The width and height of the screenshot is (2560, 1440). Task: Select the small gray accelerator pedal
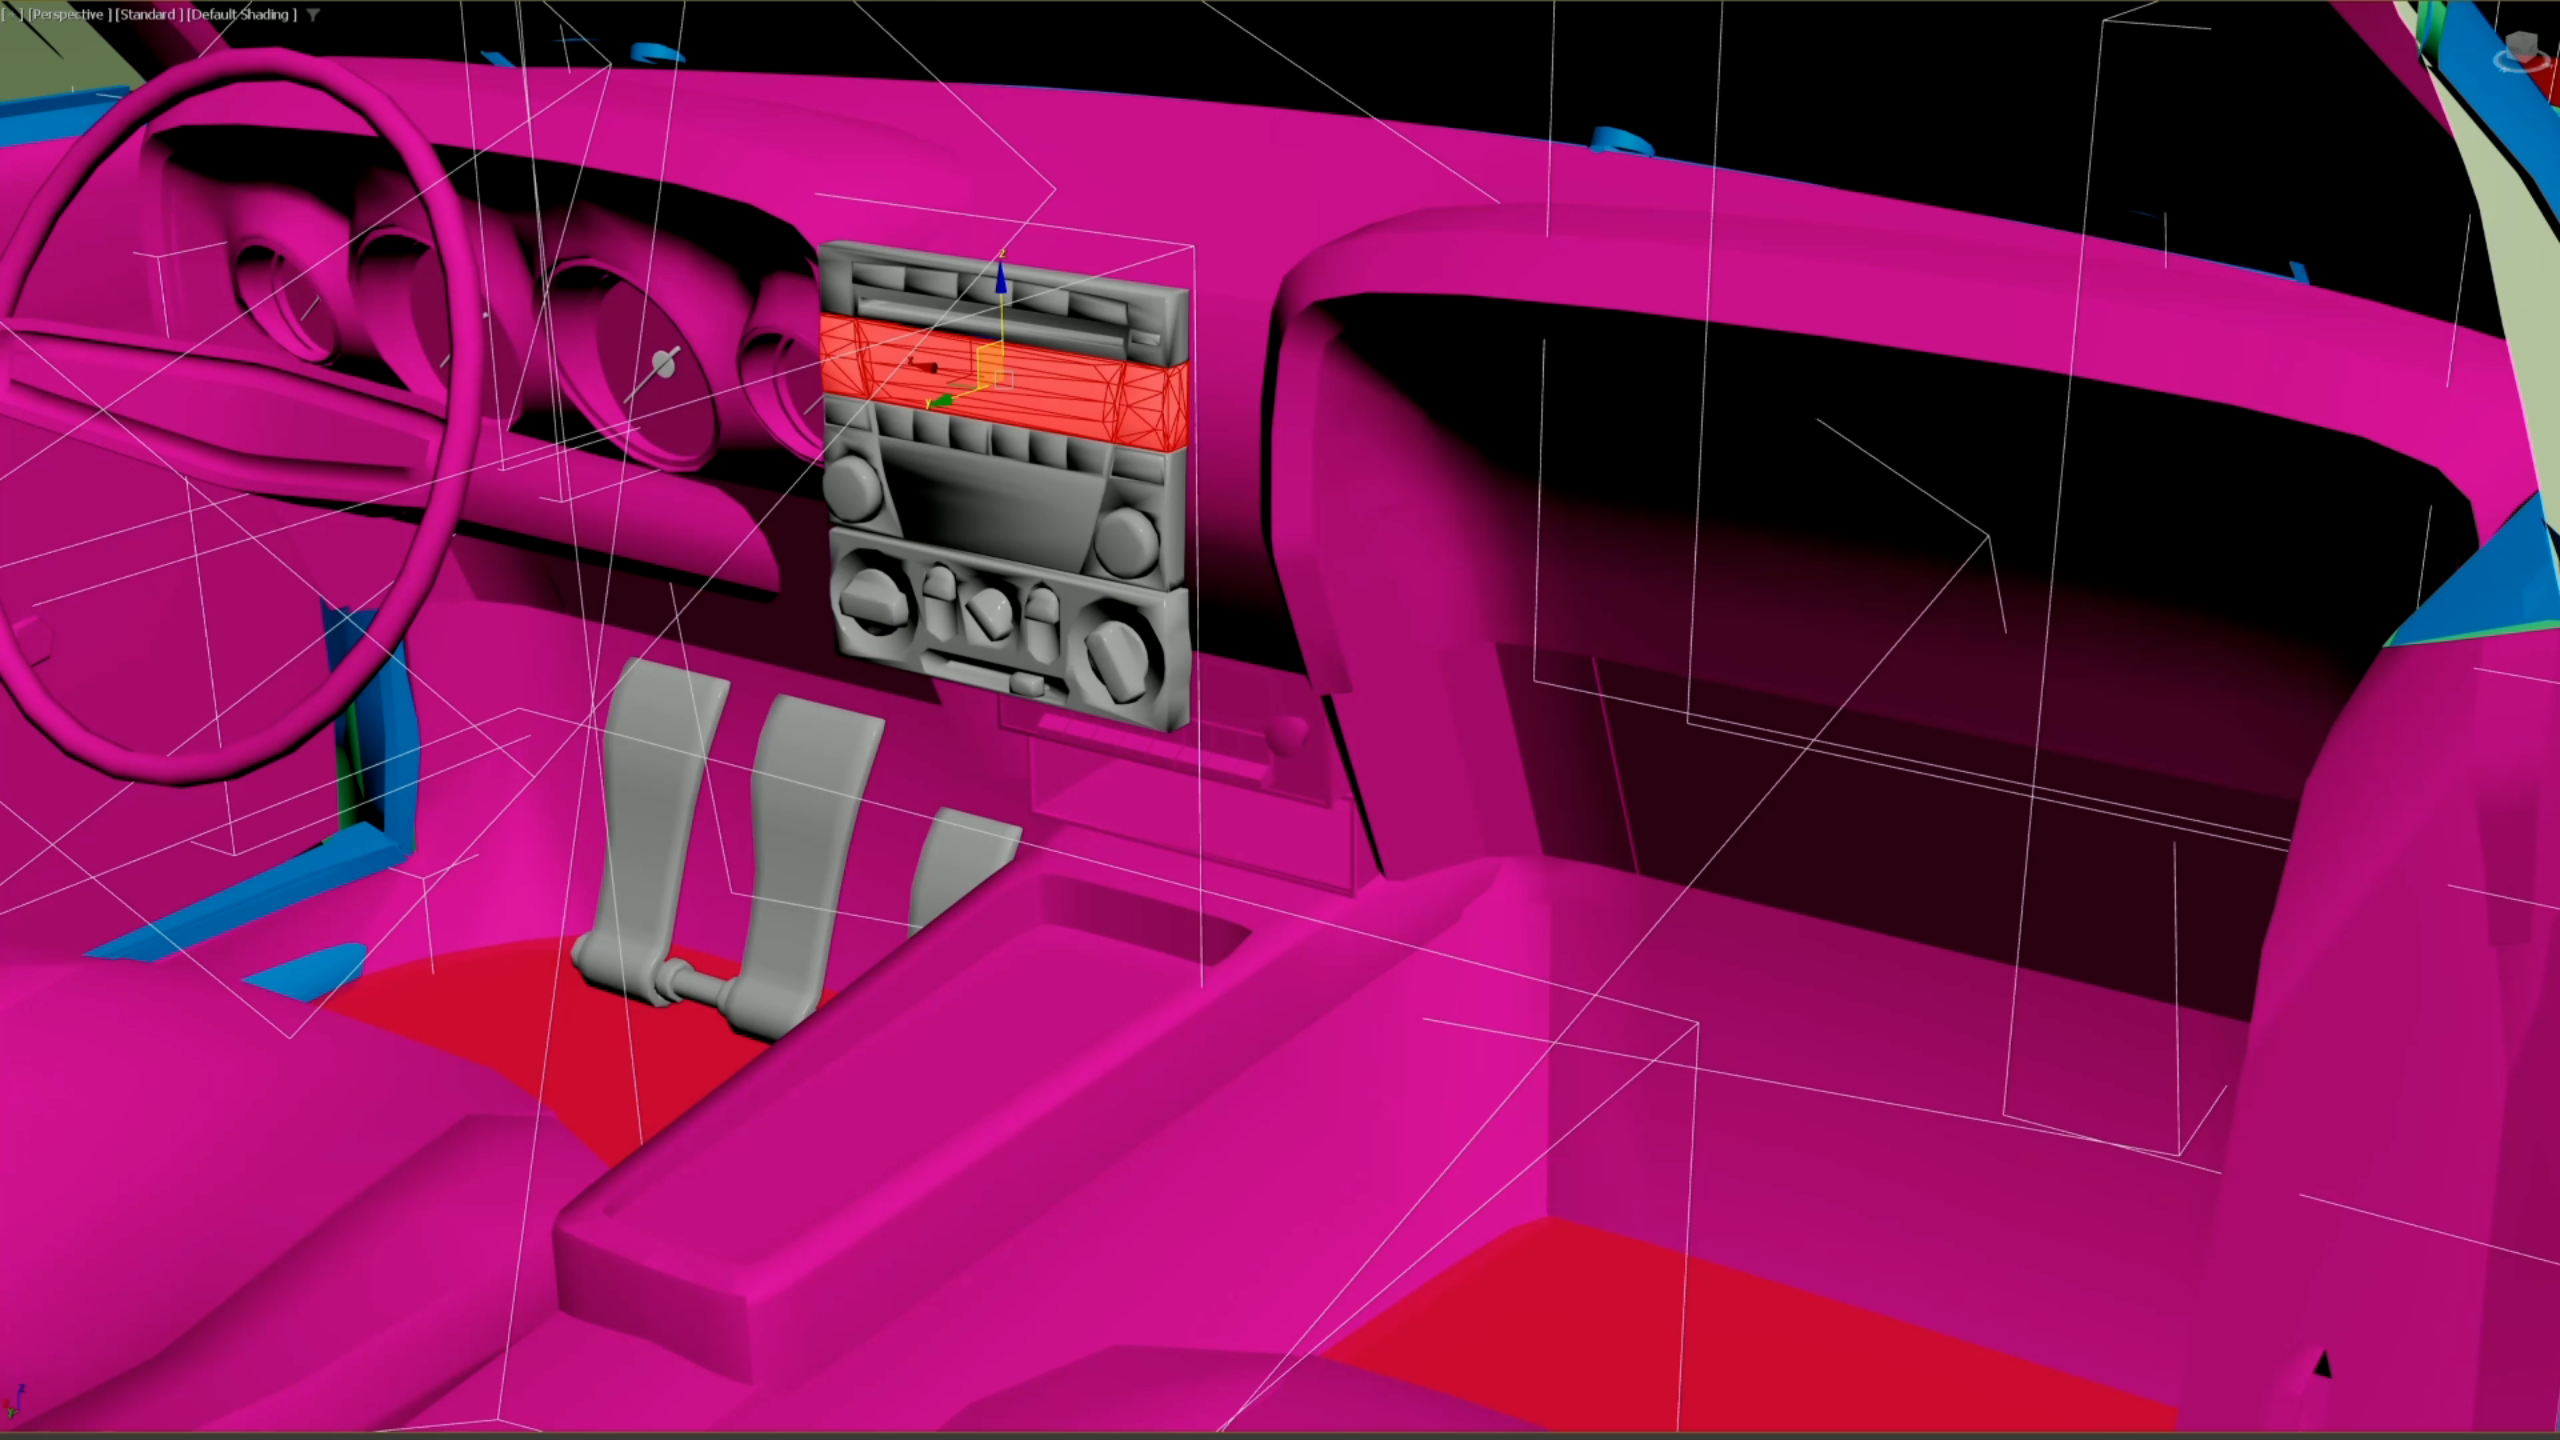point(963,865)
